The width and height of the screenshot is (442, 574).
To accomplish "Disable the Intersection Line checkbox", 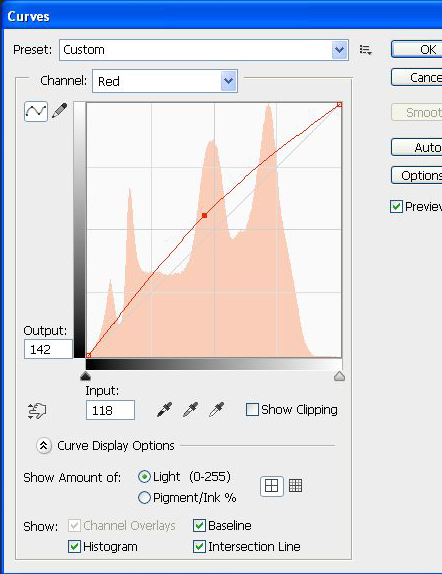I will 199,547.
